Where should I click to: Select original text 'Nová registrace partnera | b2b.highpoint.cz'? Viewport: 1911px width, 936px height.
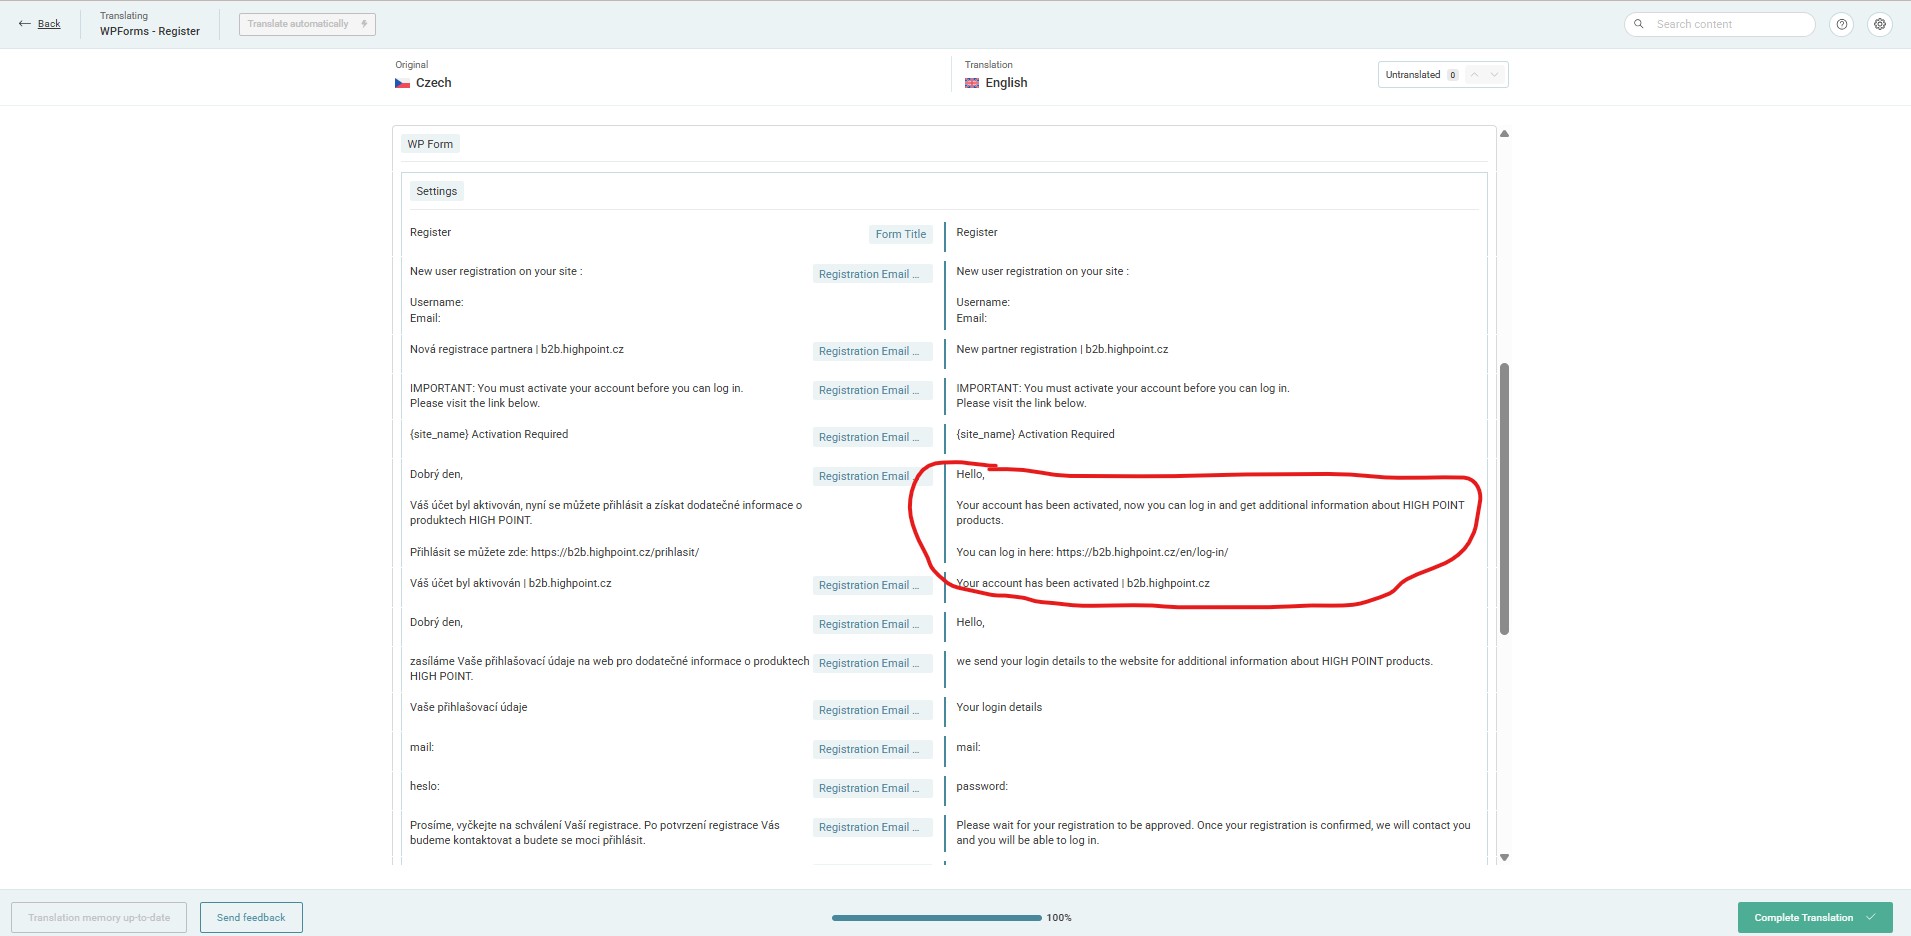(x=517, y=350)
